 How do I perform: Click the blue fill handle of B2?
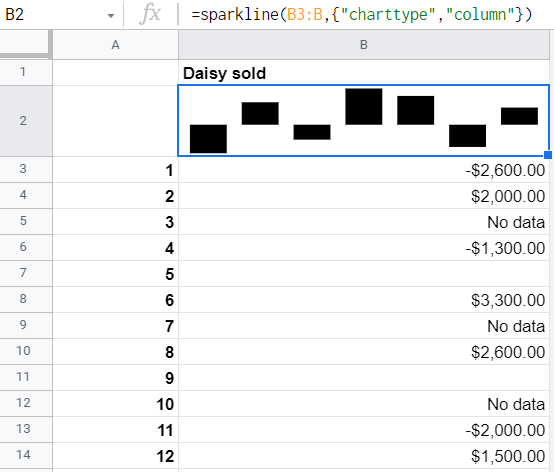click(x=548, y=155)
